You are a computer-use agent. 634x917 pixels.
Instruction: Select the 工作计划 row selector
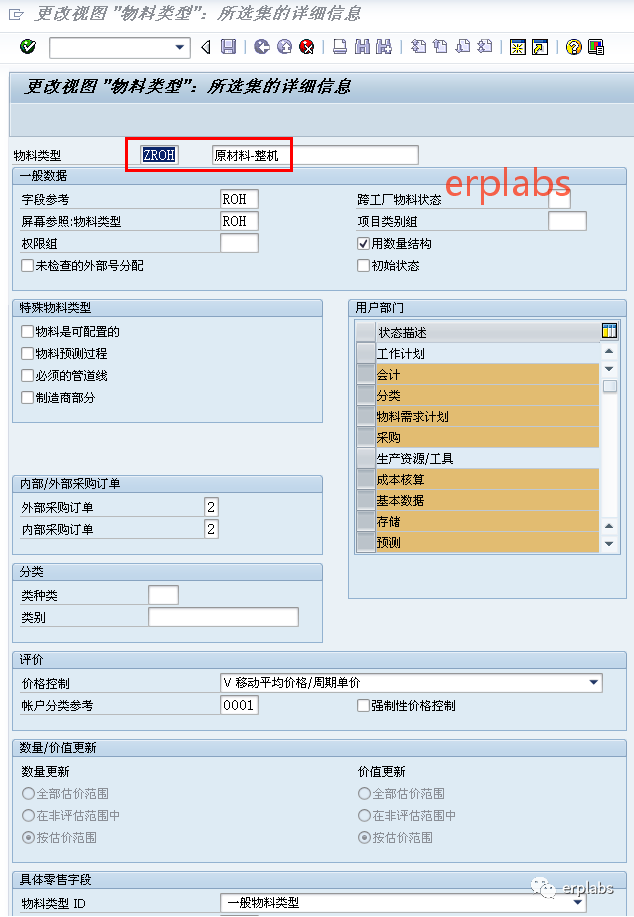click(x=366, y=353)
